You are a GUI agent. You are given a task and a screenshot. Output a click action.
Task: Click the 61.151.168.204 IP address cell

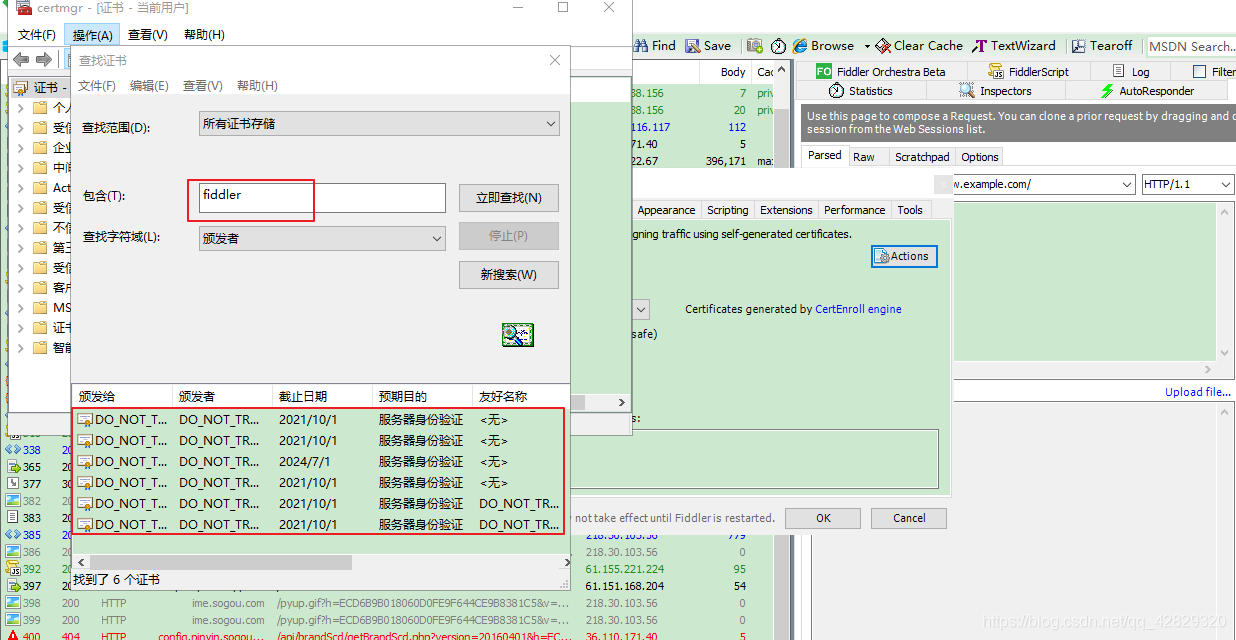[x=625, y=586]
